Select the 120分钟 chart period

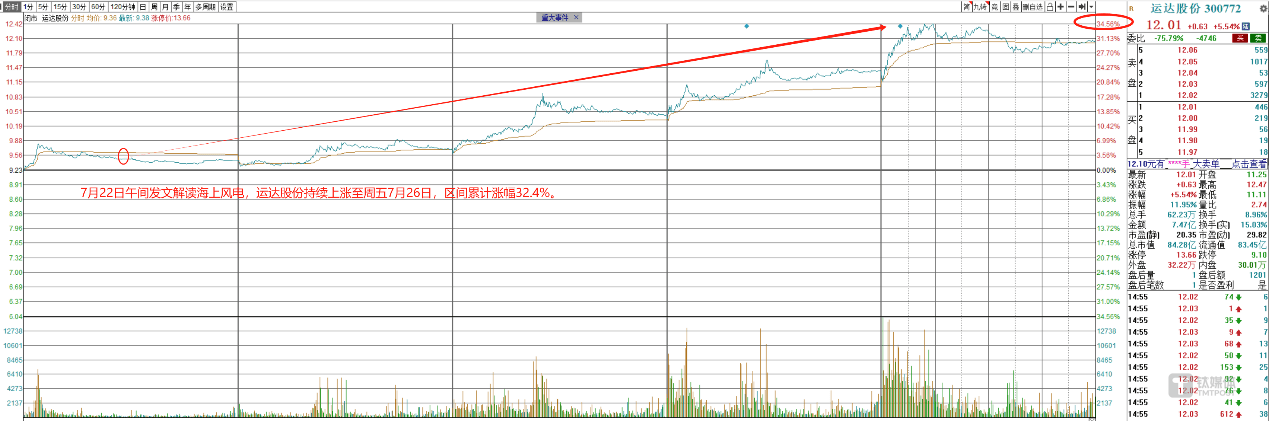[123, 6]
